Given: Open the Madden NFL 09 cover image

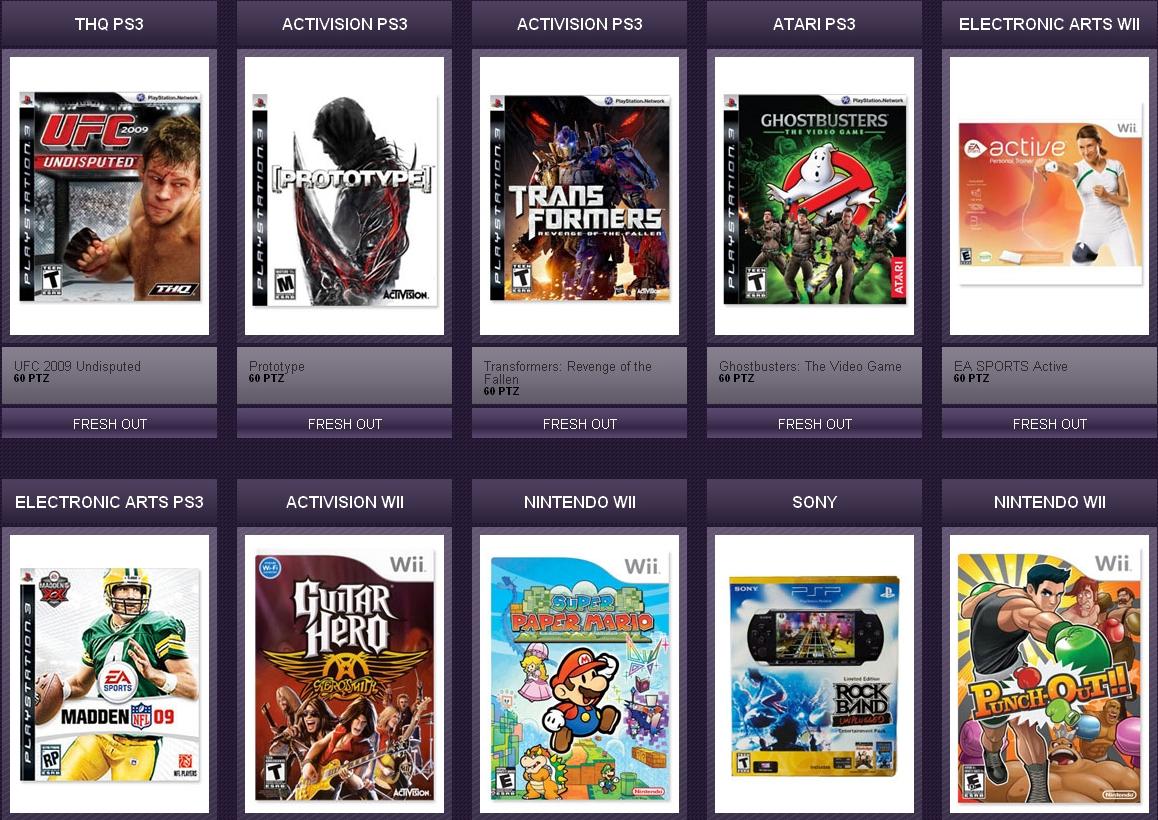Looking at the screenshot, I should 109,674.
